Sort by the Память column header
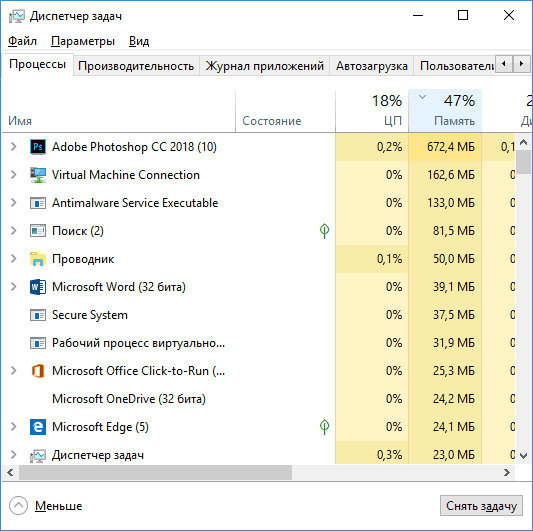Screen dimensions: 533x531 coord(445,110)
